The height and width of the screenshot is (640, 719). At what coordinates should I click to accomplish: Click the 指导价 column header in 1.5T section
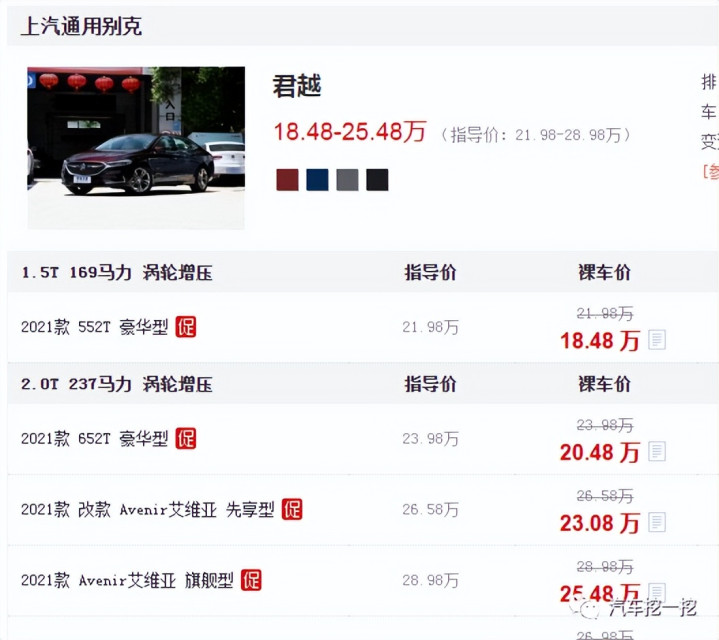pos(430,272)
